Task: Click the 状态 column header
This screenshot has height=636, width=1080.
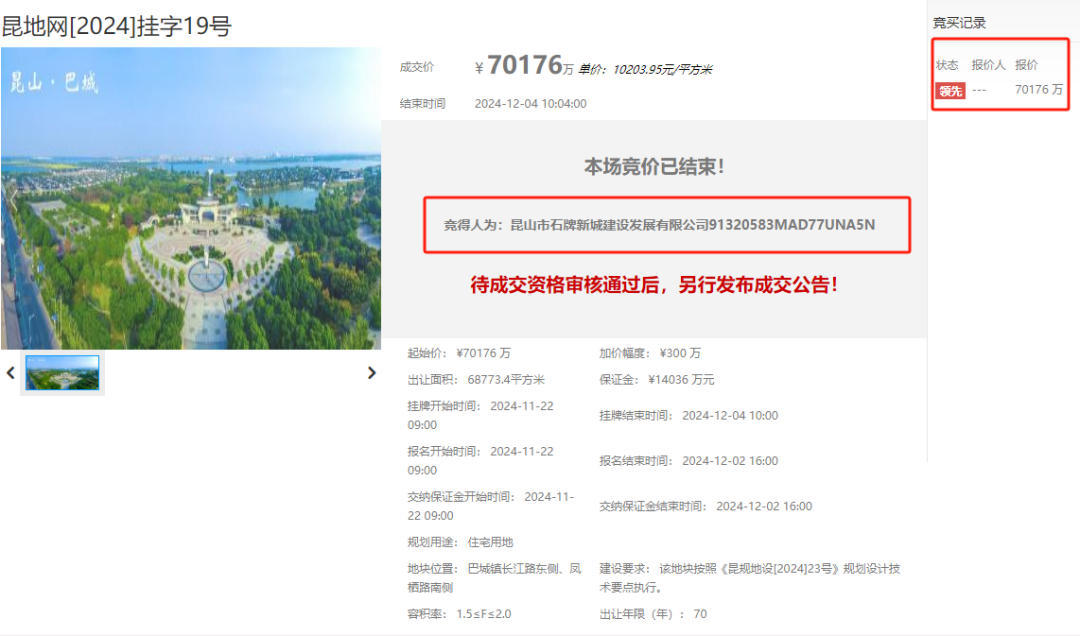Action: click(x=947, y=65)
